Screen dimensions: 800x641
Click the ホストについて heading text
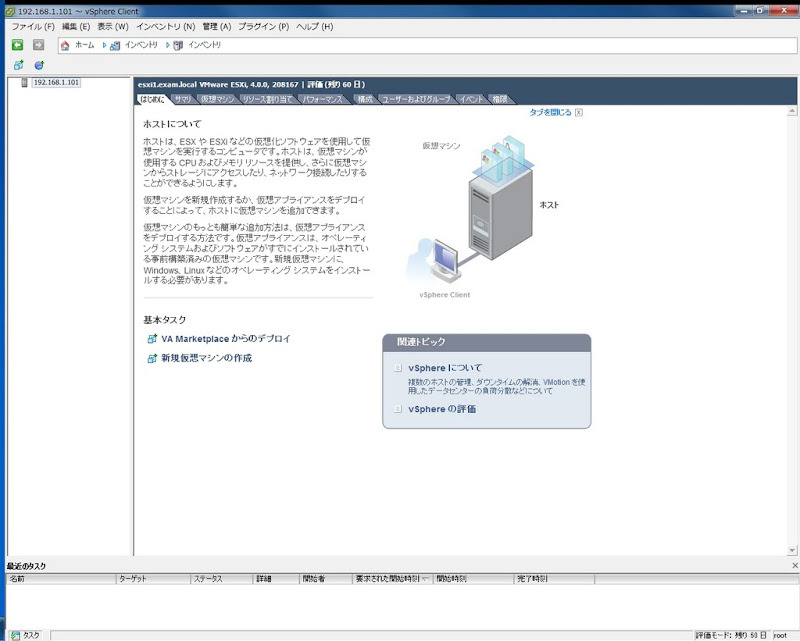click(172, 124)
